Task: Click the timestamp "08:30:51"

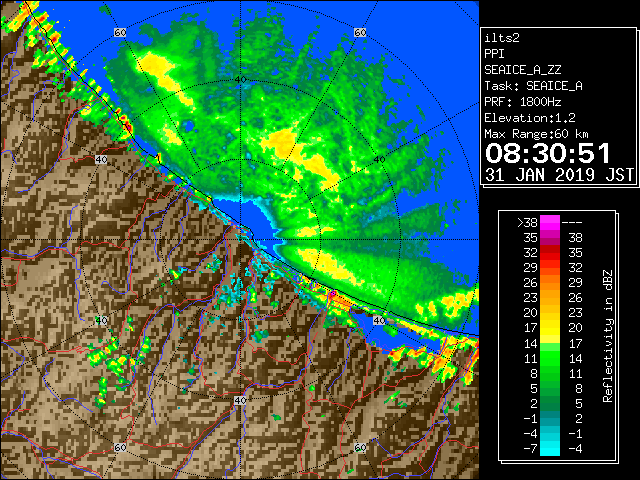Action: (548, 153)
